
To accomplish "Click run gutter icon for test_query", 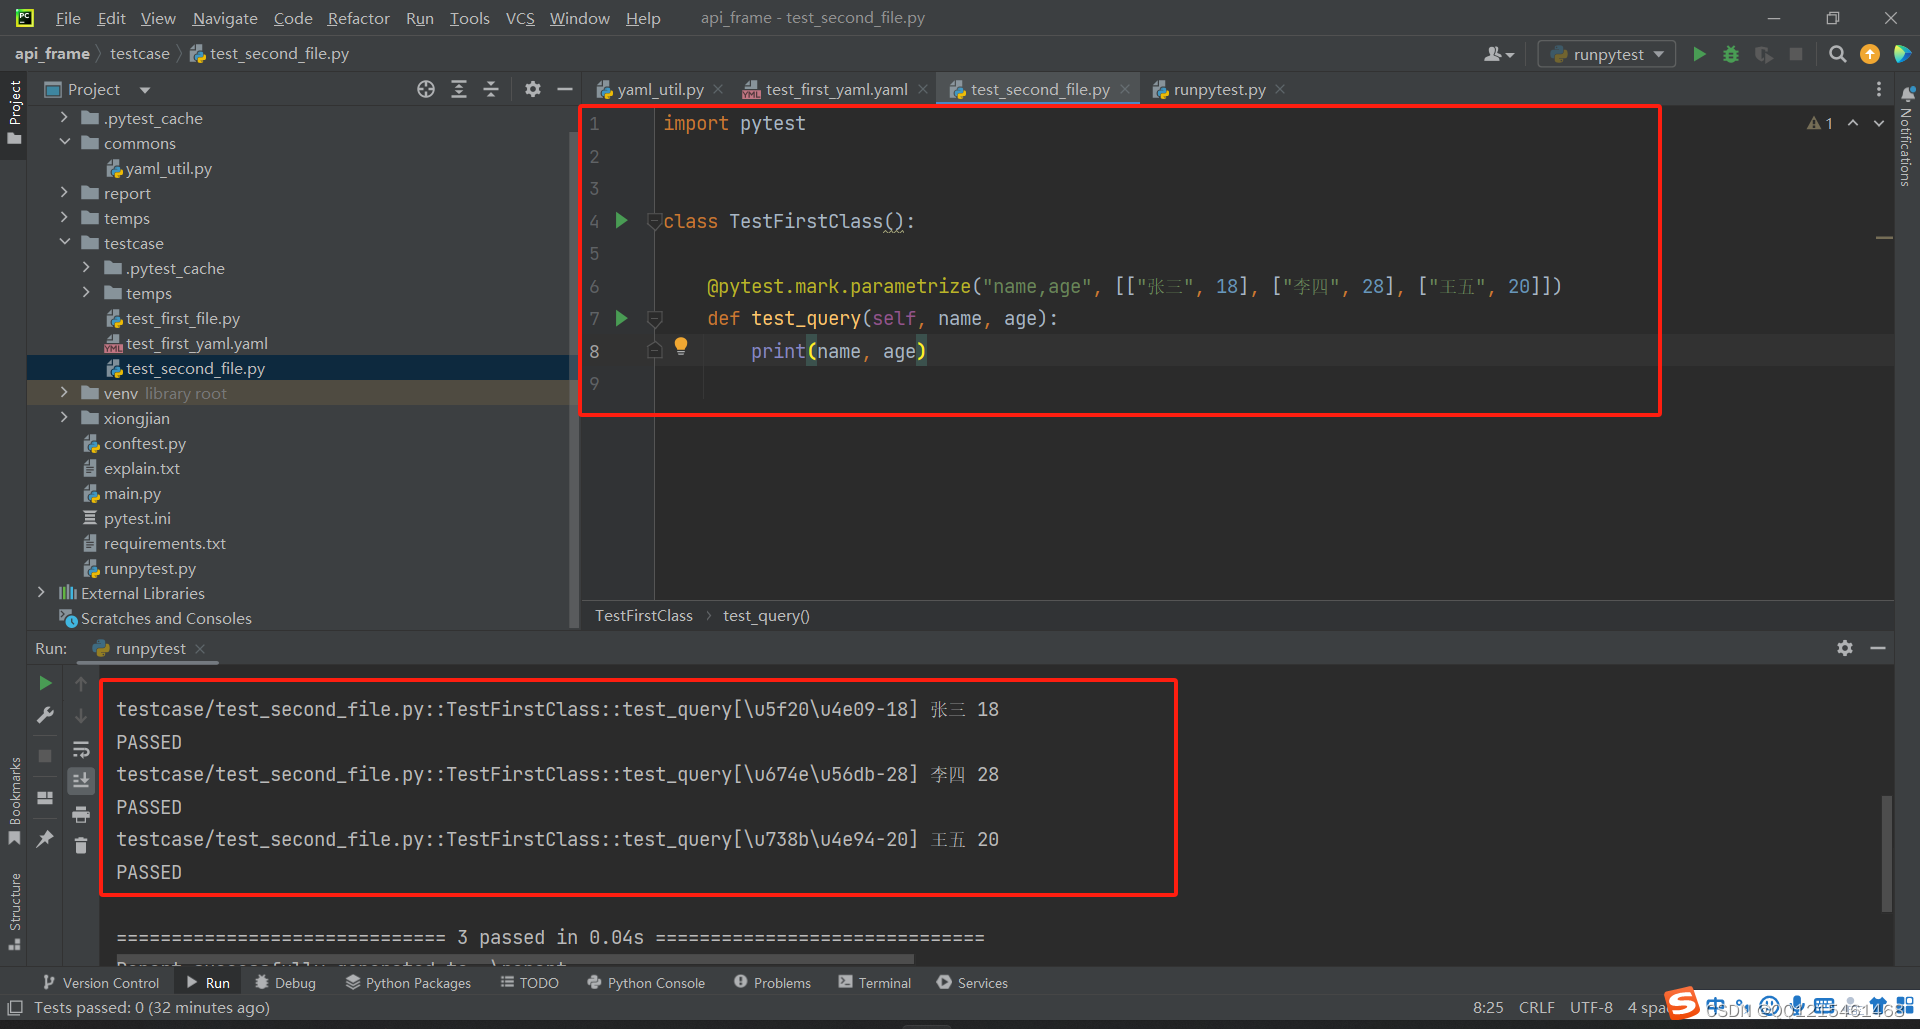I will tap(621, 318).
